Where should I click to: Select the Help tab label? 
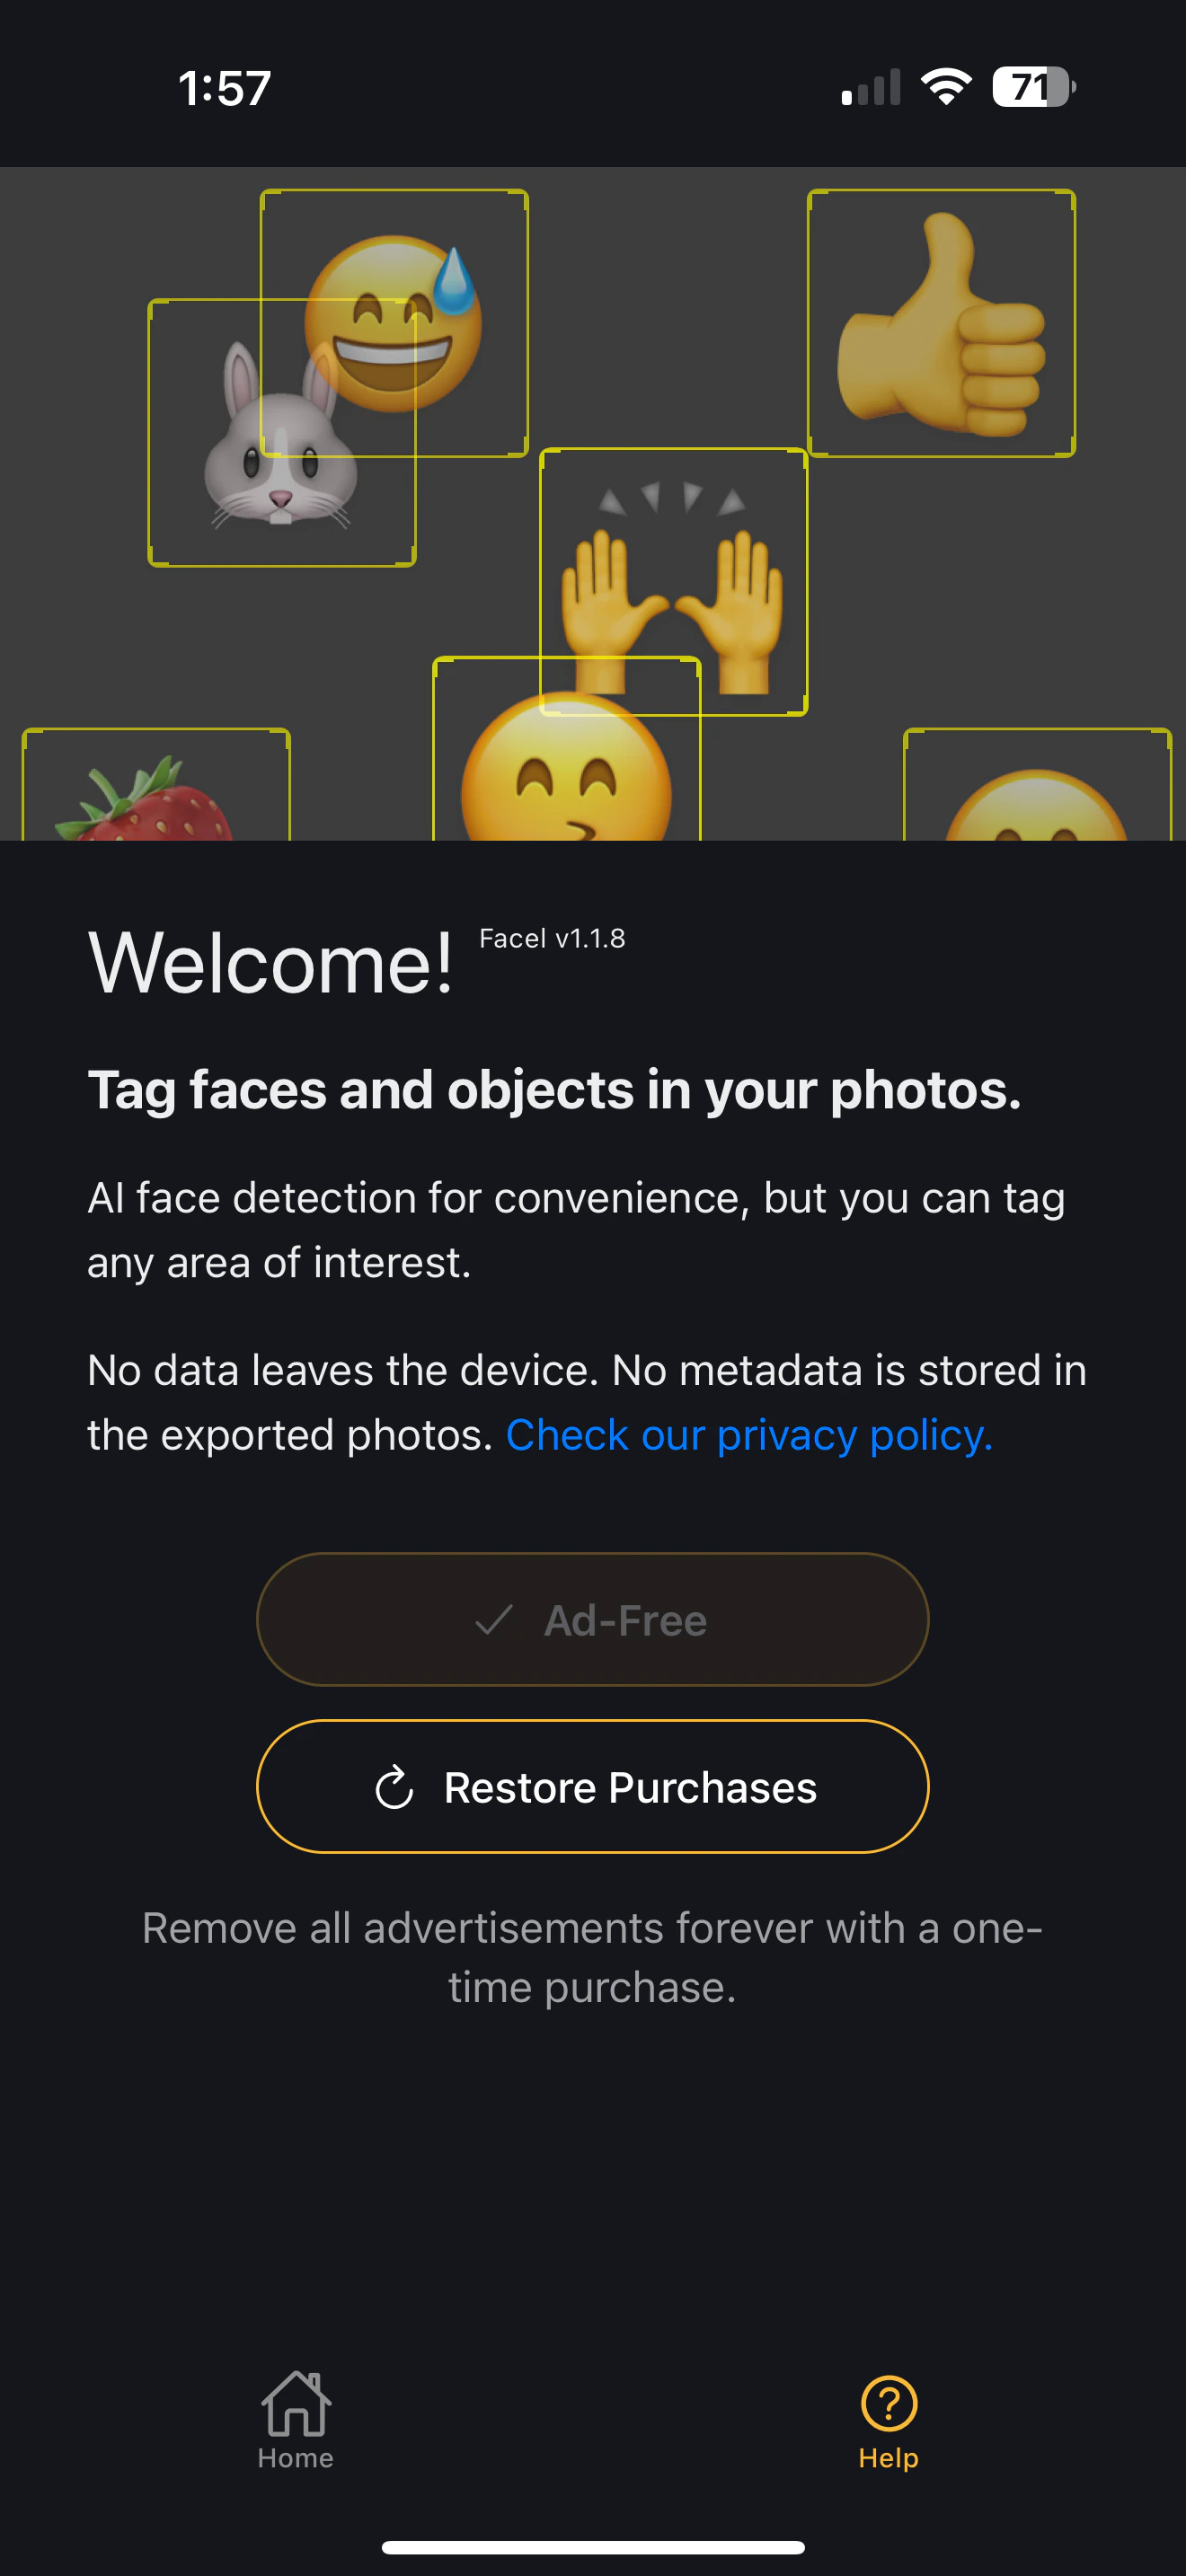[x=888, y=2458]
